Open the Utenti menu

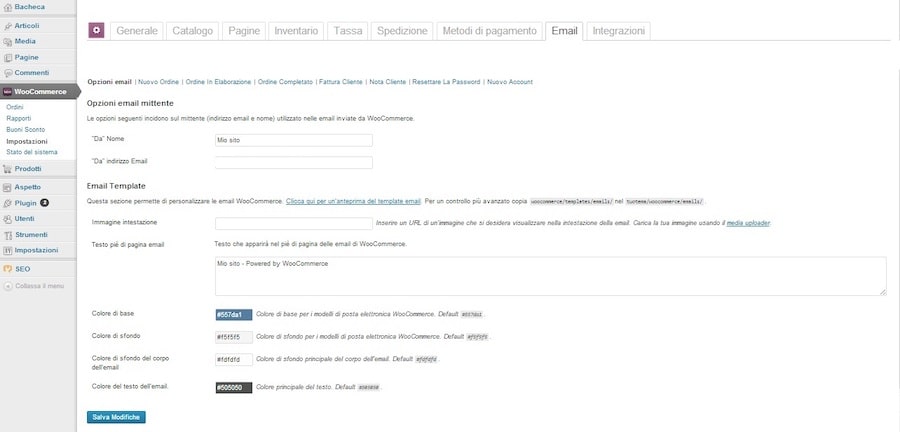click(25, 219)
